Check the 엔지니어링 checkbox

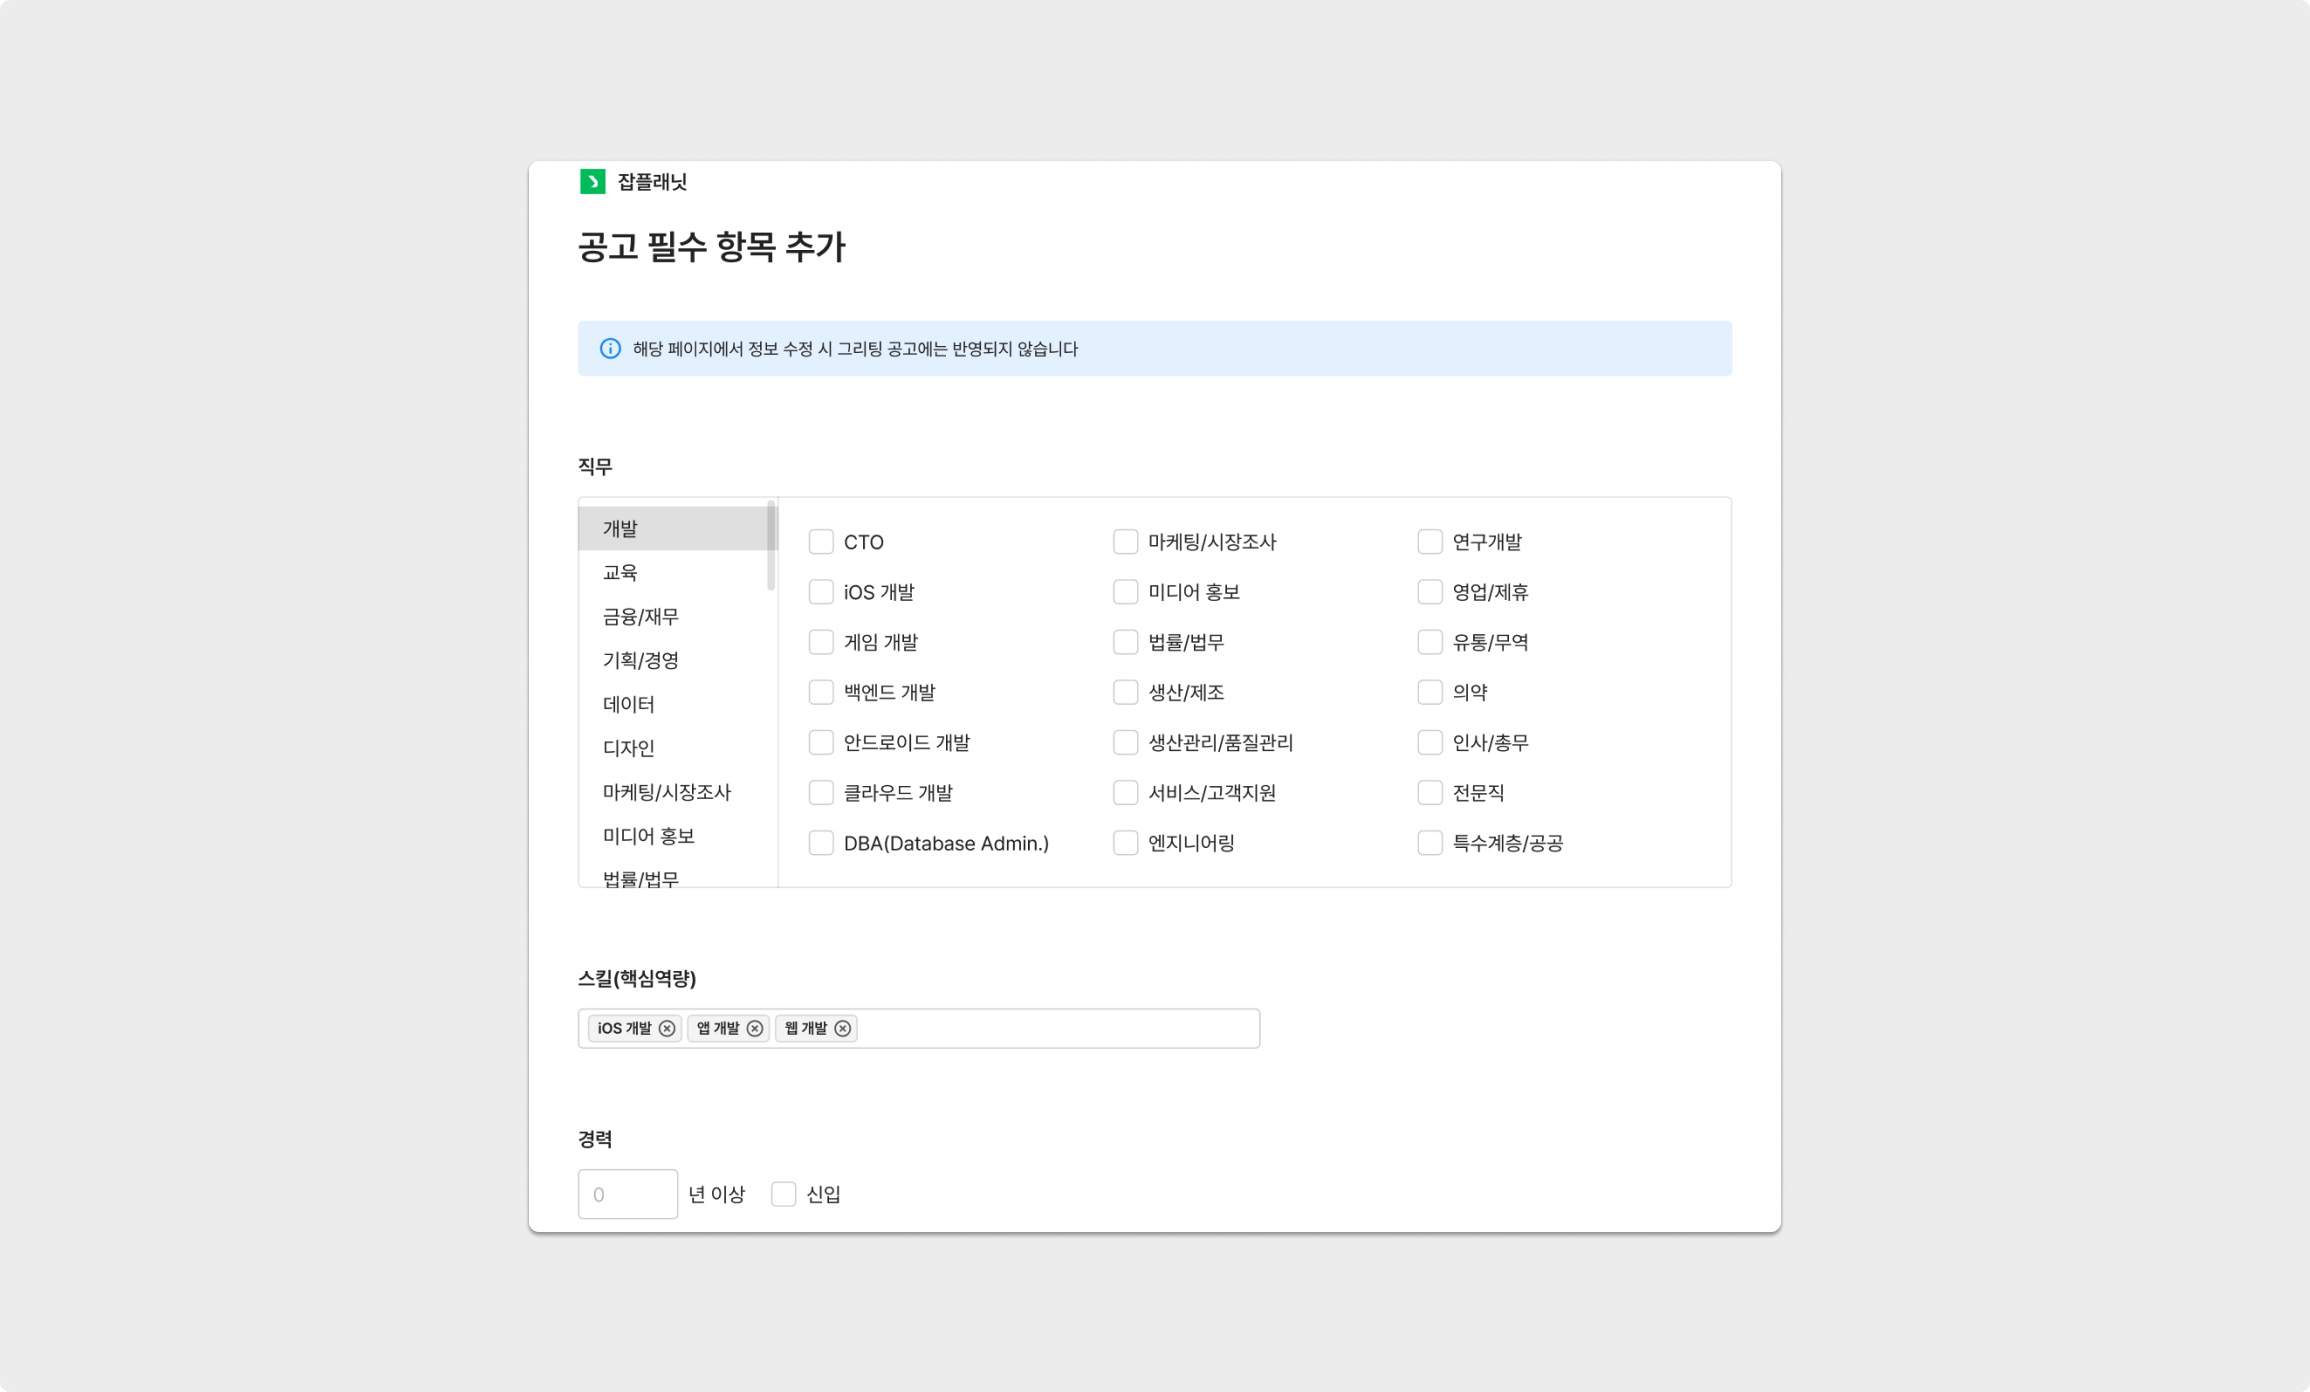(x=1125, y=843)
